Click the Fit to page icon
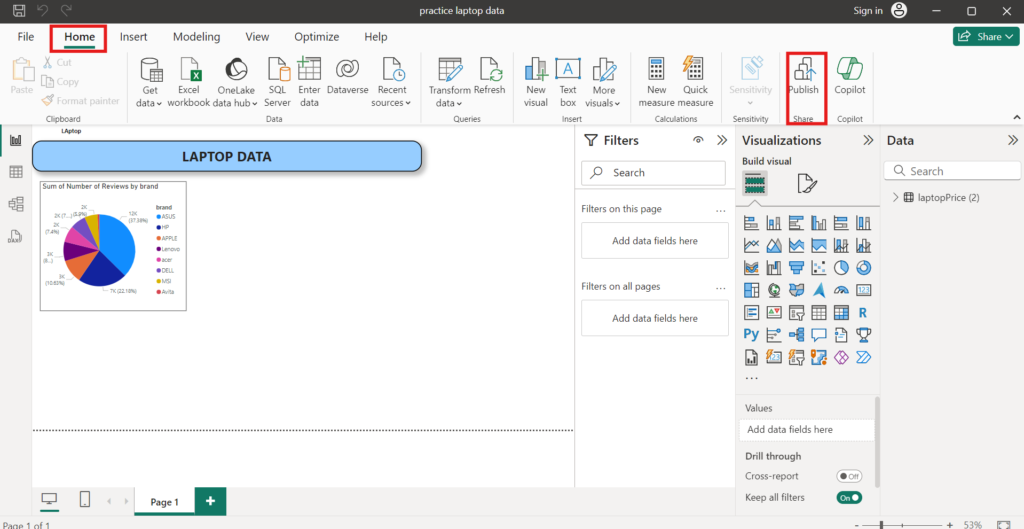This screenshot has width=1024, height=529. [x=1004, y=524]
